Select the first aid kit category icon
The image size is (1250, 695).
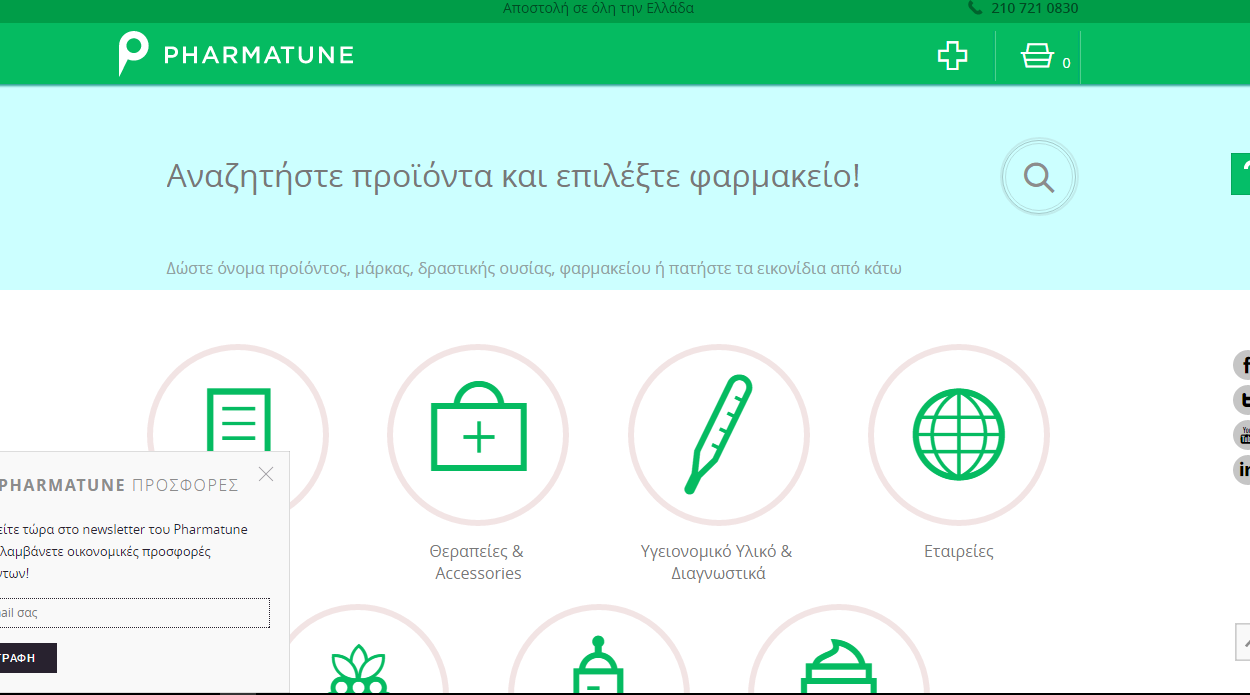[478, 435]
